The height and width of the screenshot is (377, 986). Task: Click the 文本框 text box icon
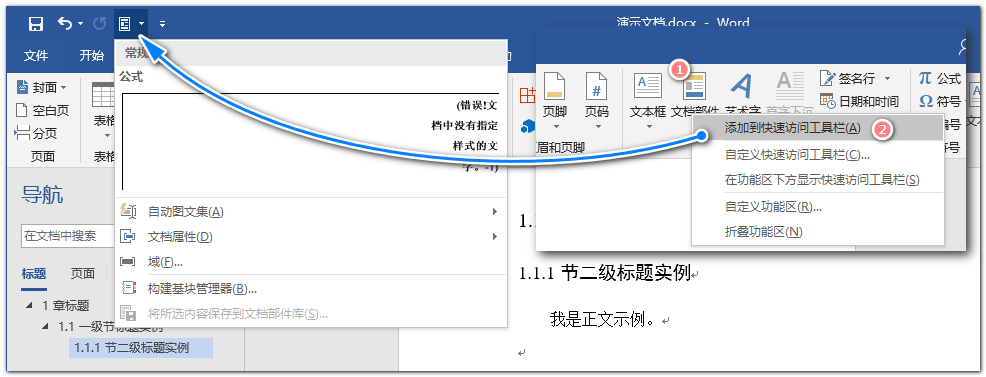pyautogui.click(x=648, y=86)
